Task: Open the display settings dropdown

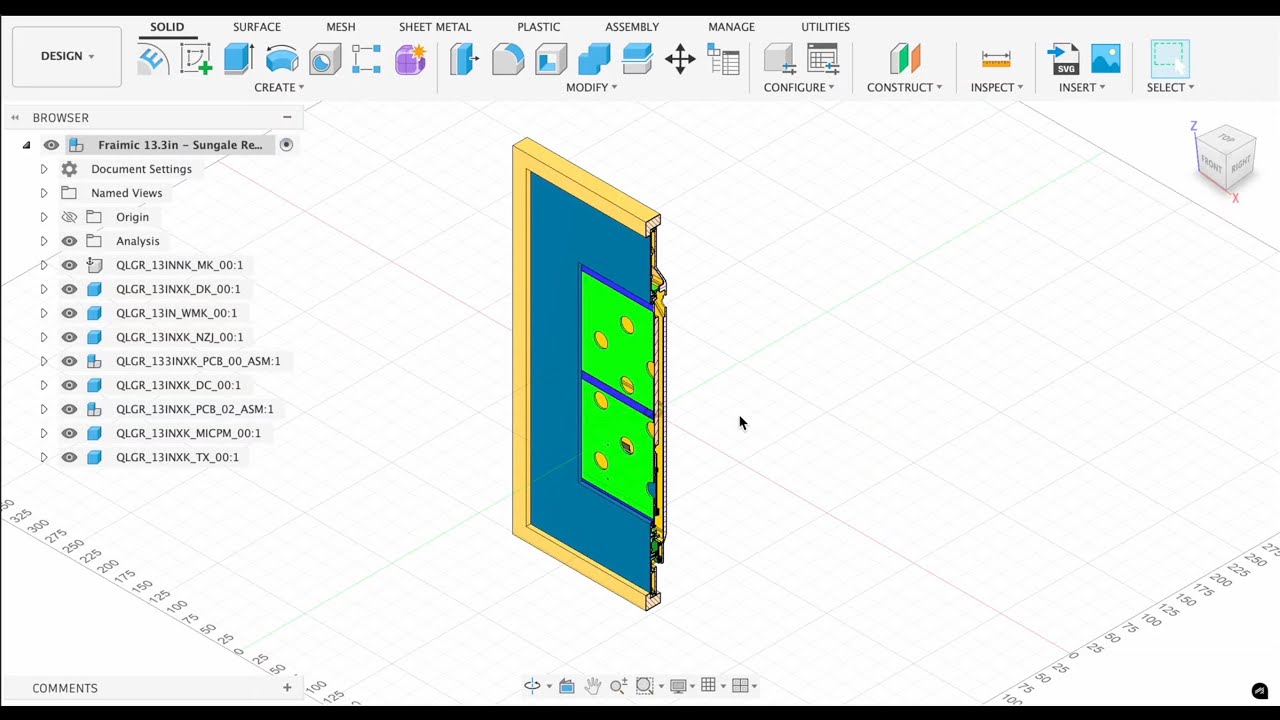Action: tap(681, 685)
